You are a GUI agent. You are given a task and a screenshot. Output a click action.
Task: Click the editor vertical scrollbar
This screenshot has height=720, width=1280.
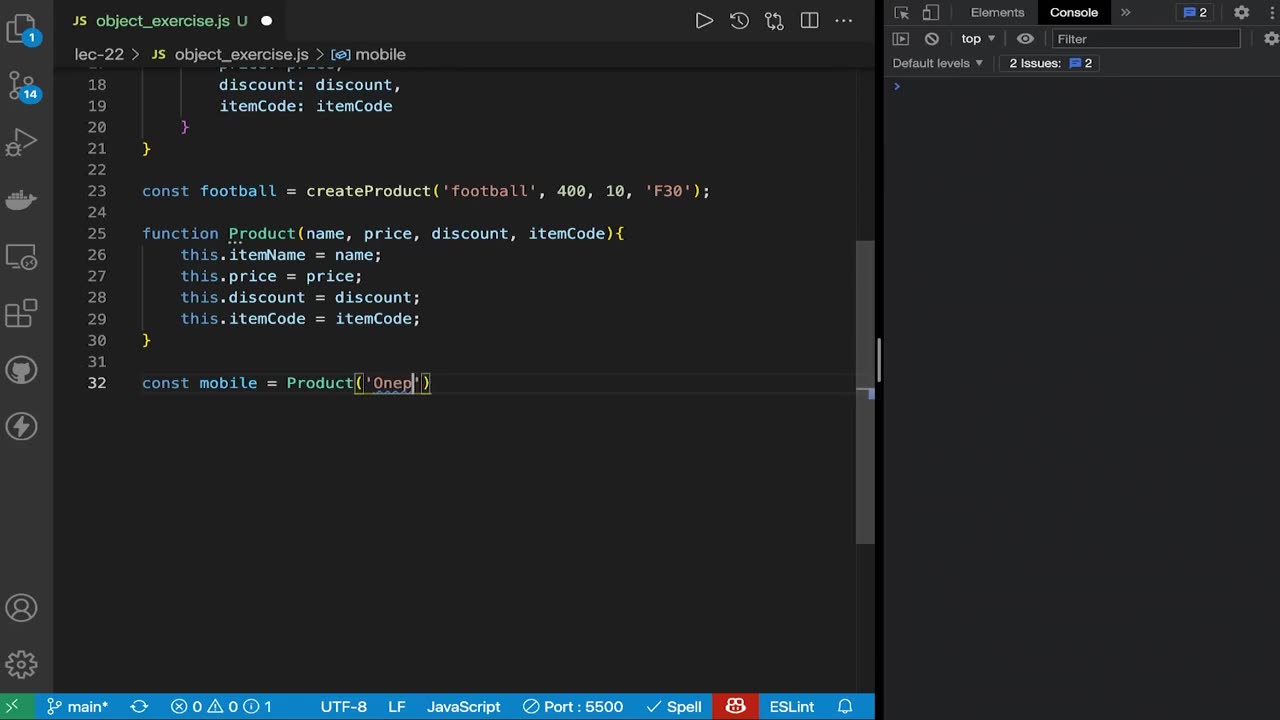tap(866, 391)
